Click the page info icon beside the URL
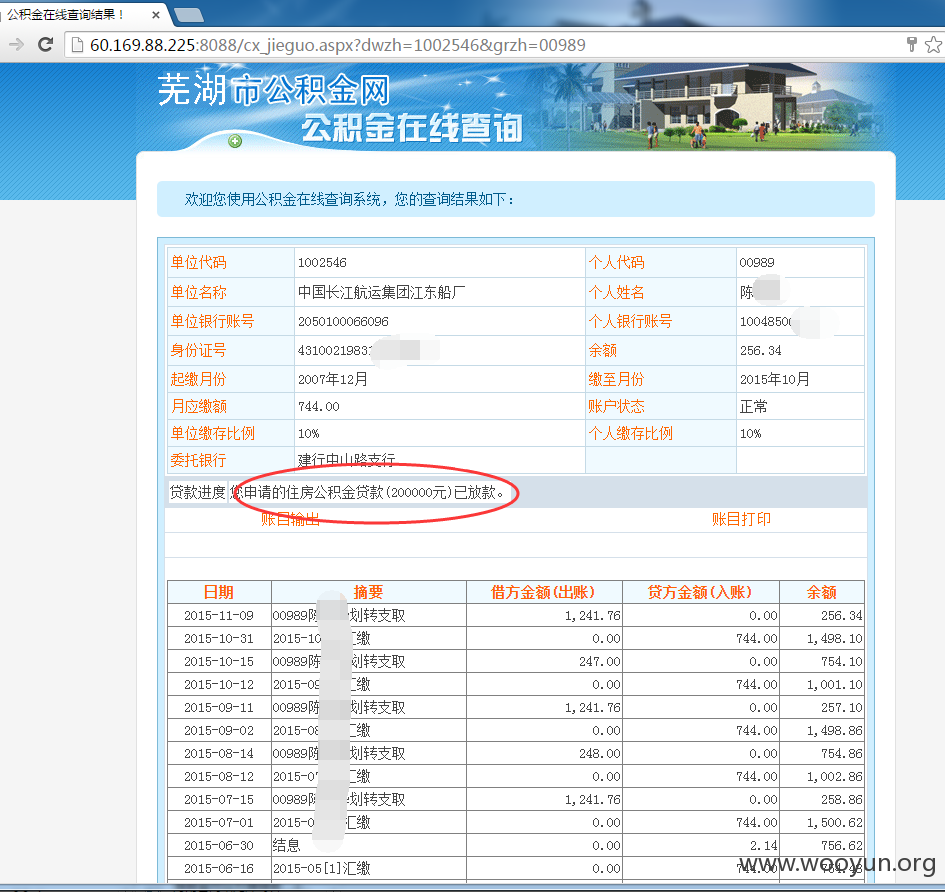This screenshot has width=945, height=892. 77,45
